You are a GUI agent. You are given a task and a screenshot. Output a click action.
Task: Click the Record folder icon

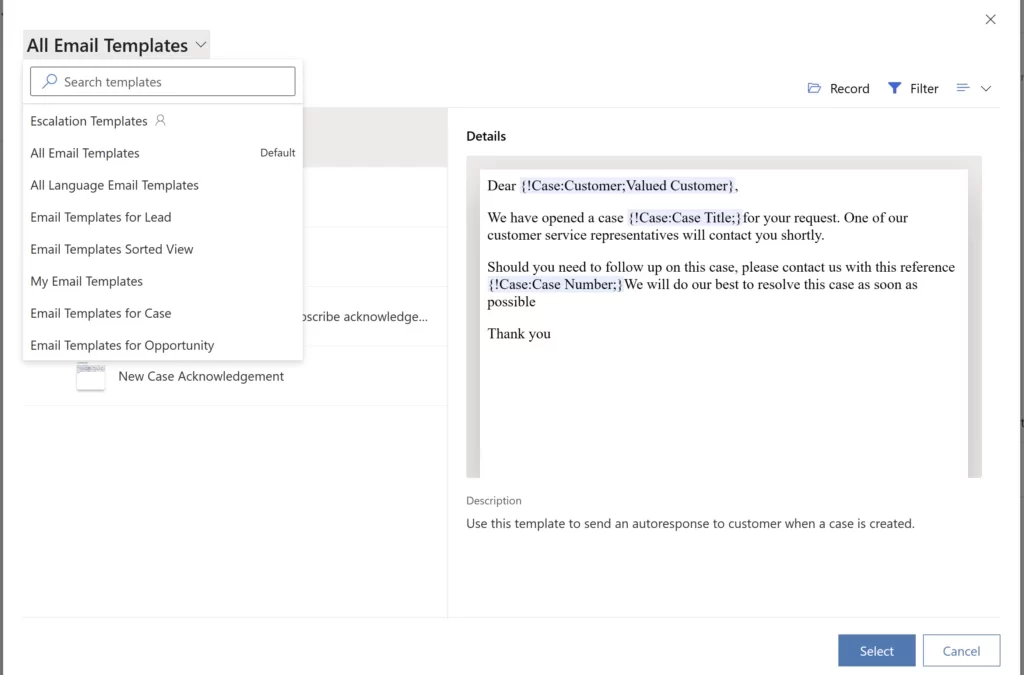click(x=814, y=88)
